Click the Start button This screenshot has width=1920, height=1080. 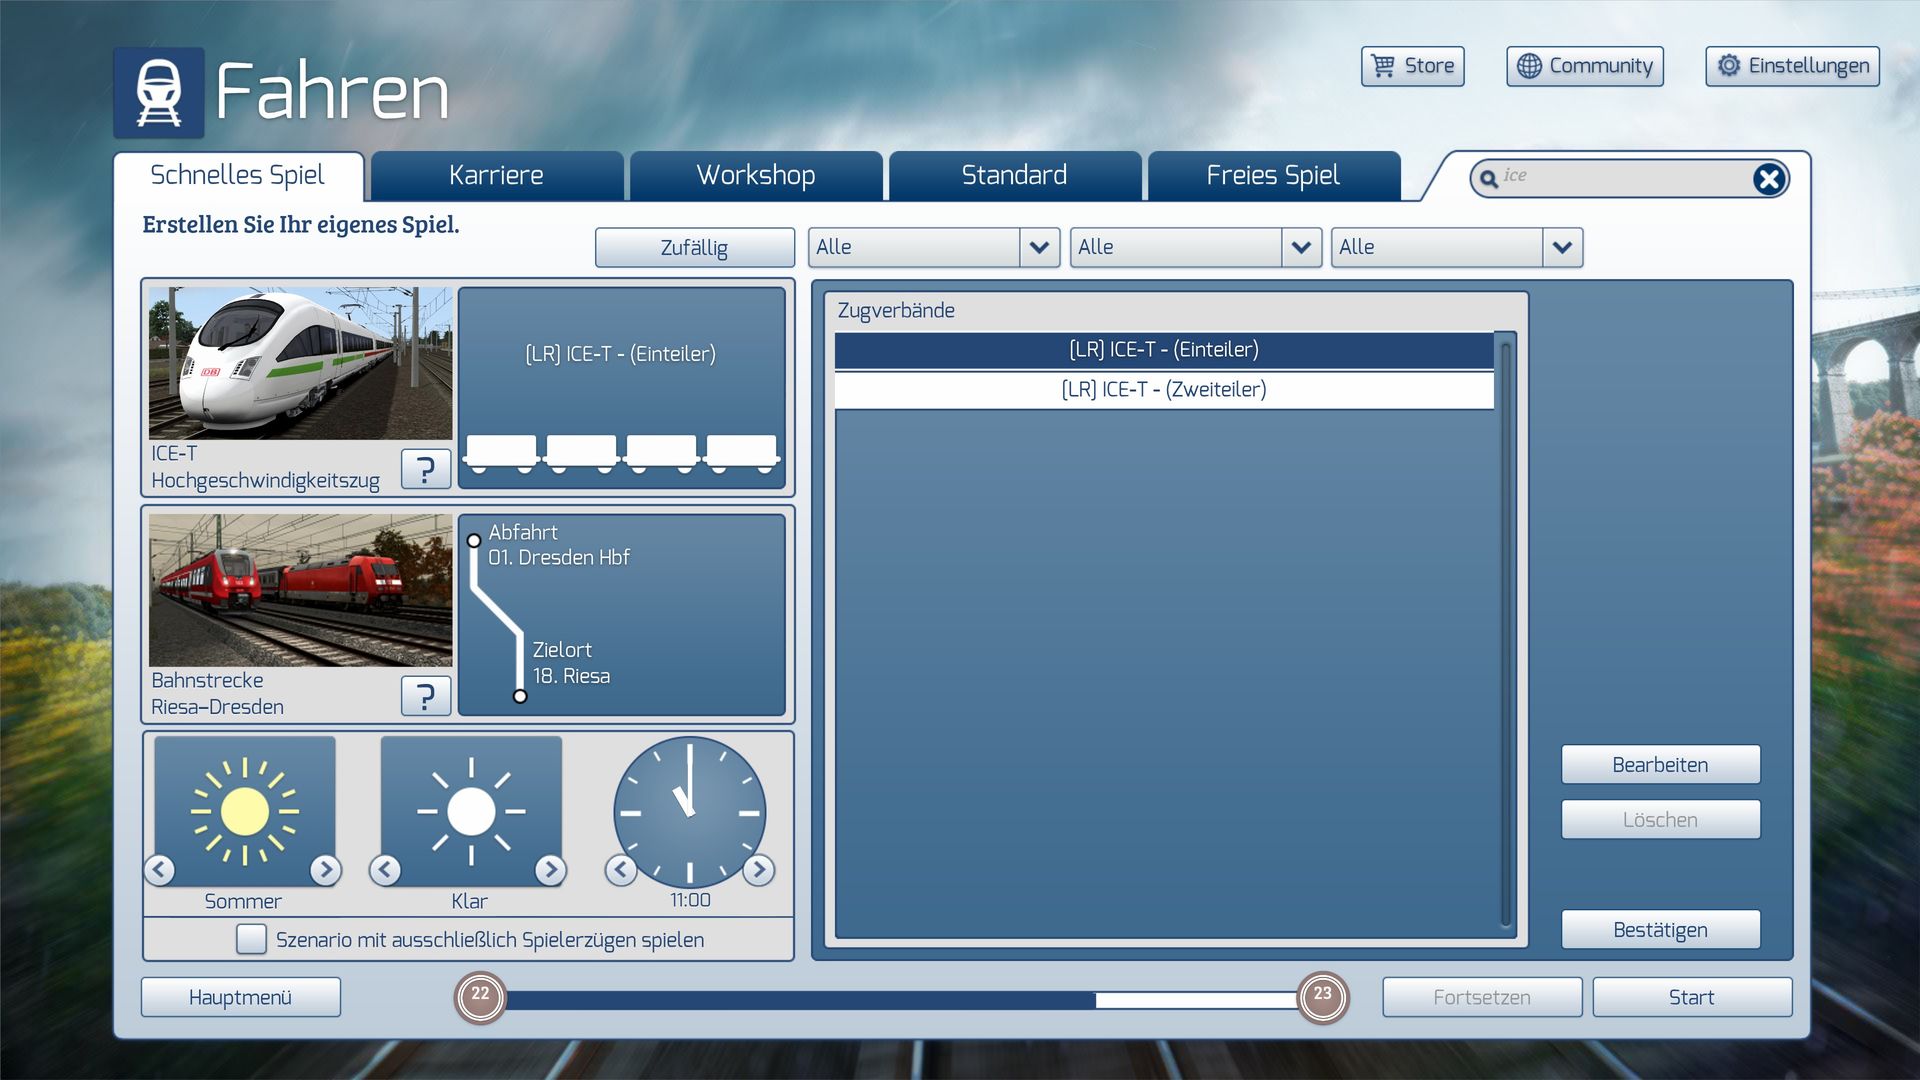[x=1691, y=997]
